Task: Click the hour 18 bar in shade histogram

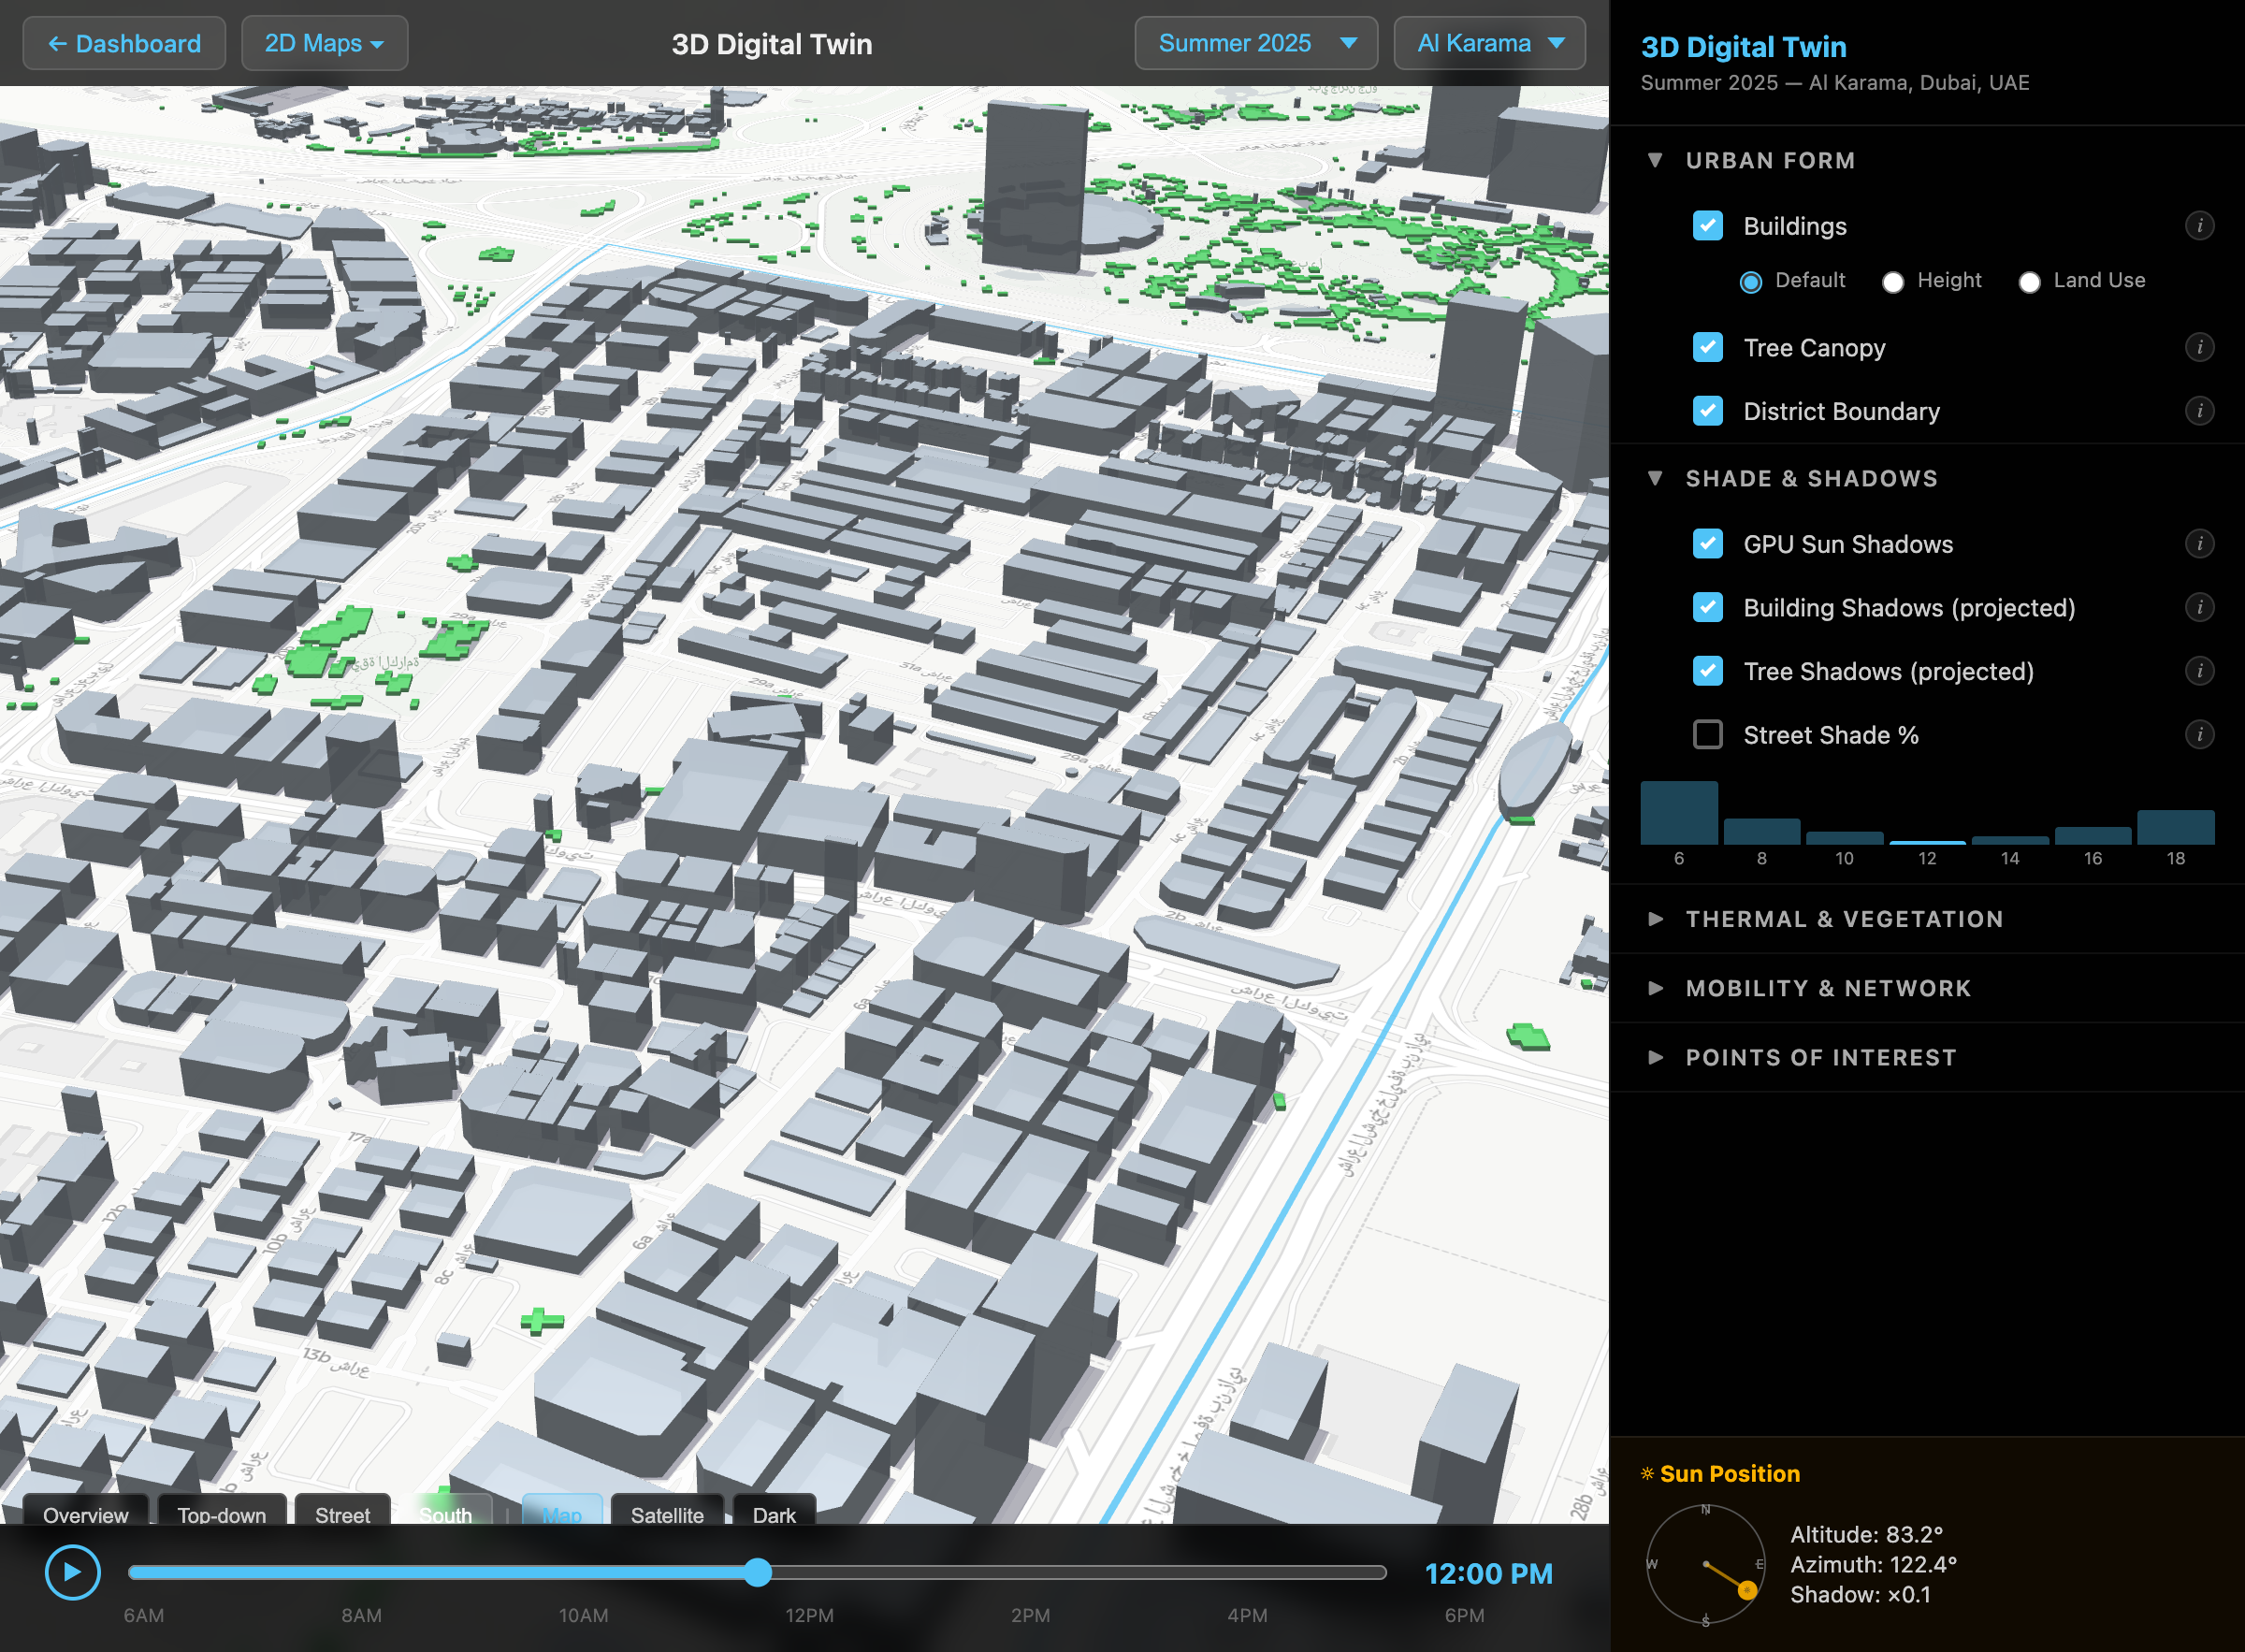Action: point(2176,827)
